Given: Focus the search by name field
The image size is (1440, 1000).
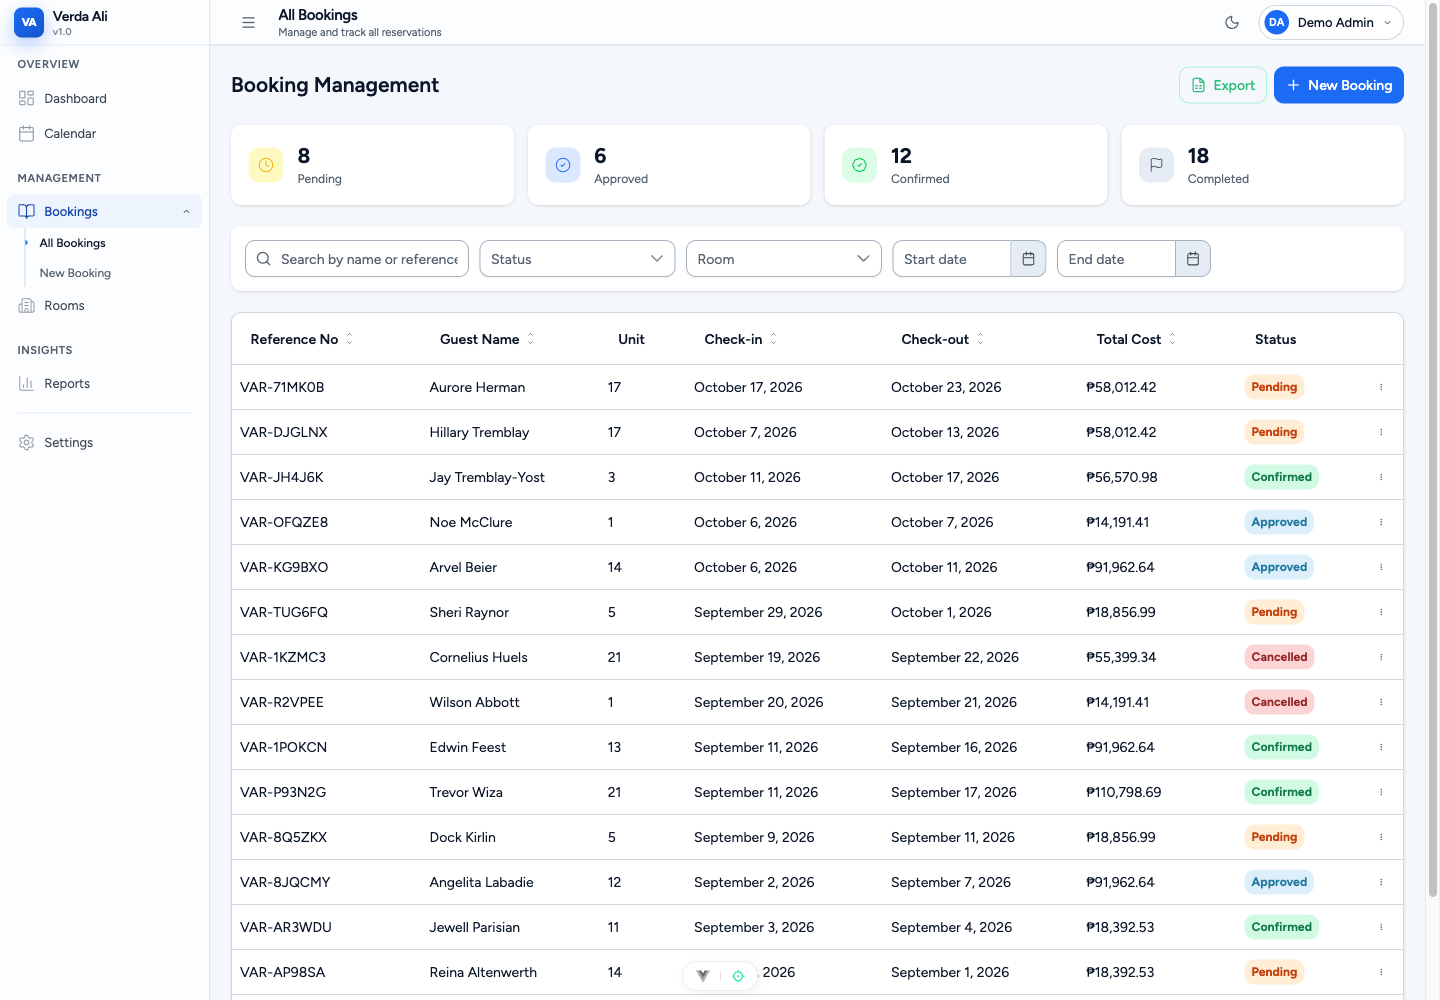Looking at the screenshot, I should tap(357, 259).
